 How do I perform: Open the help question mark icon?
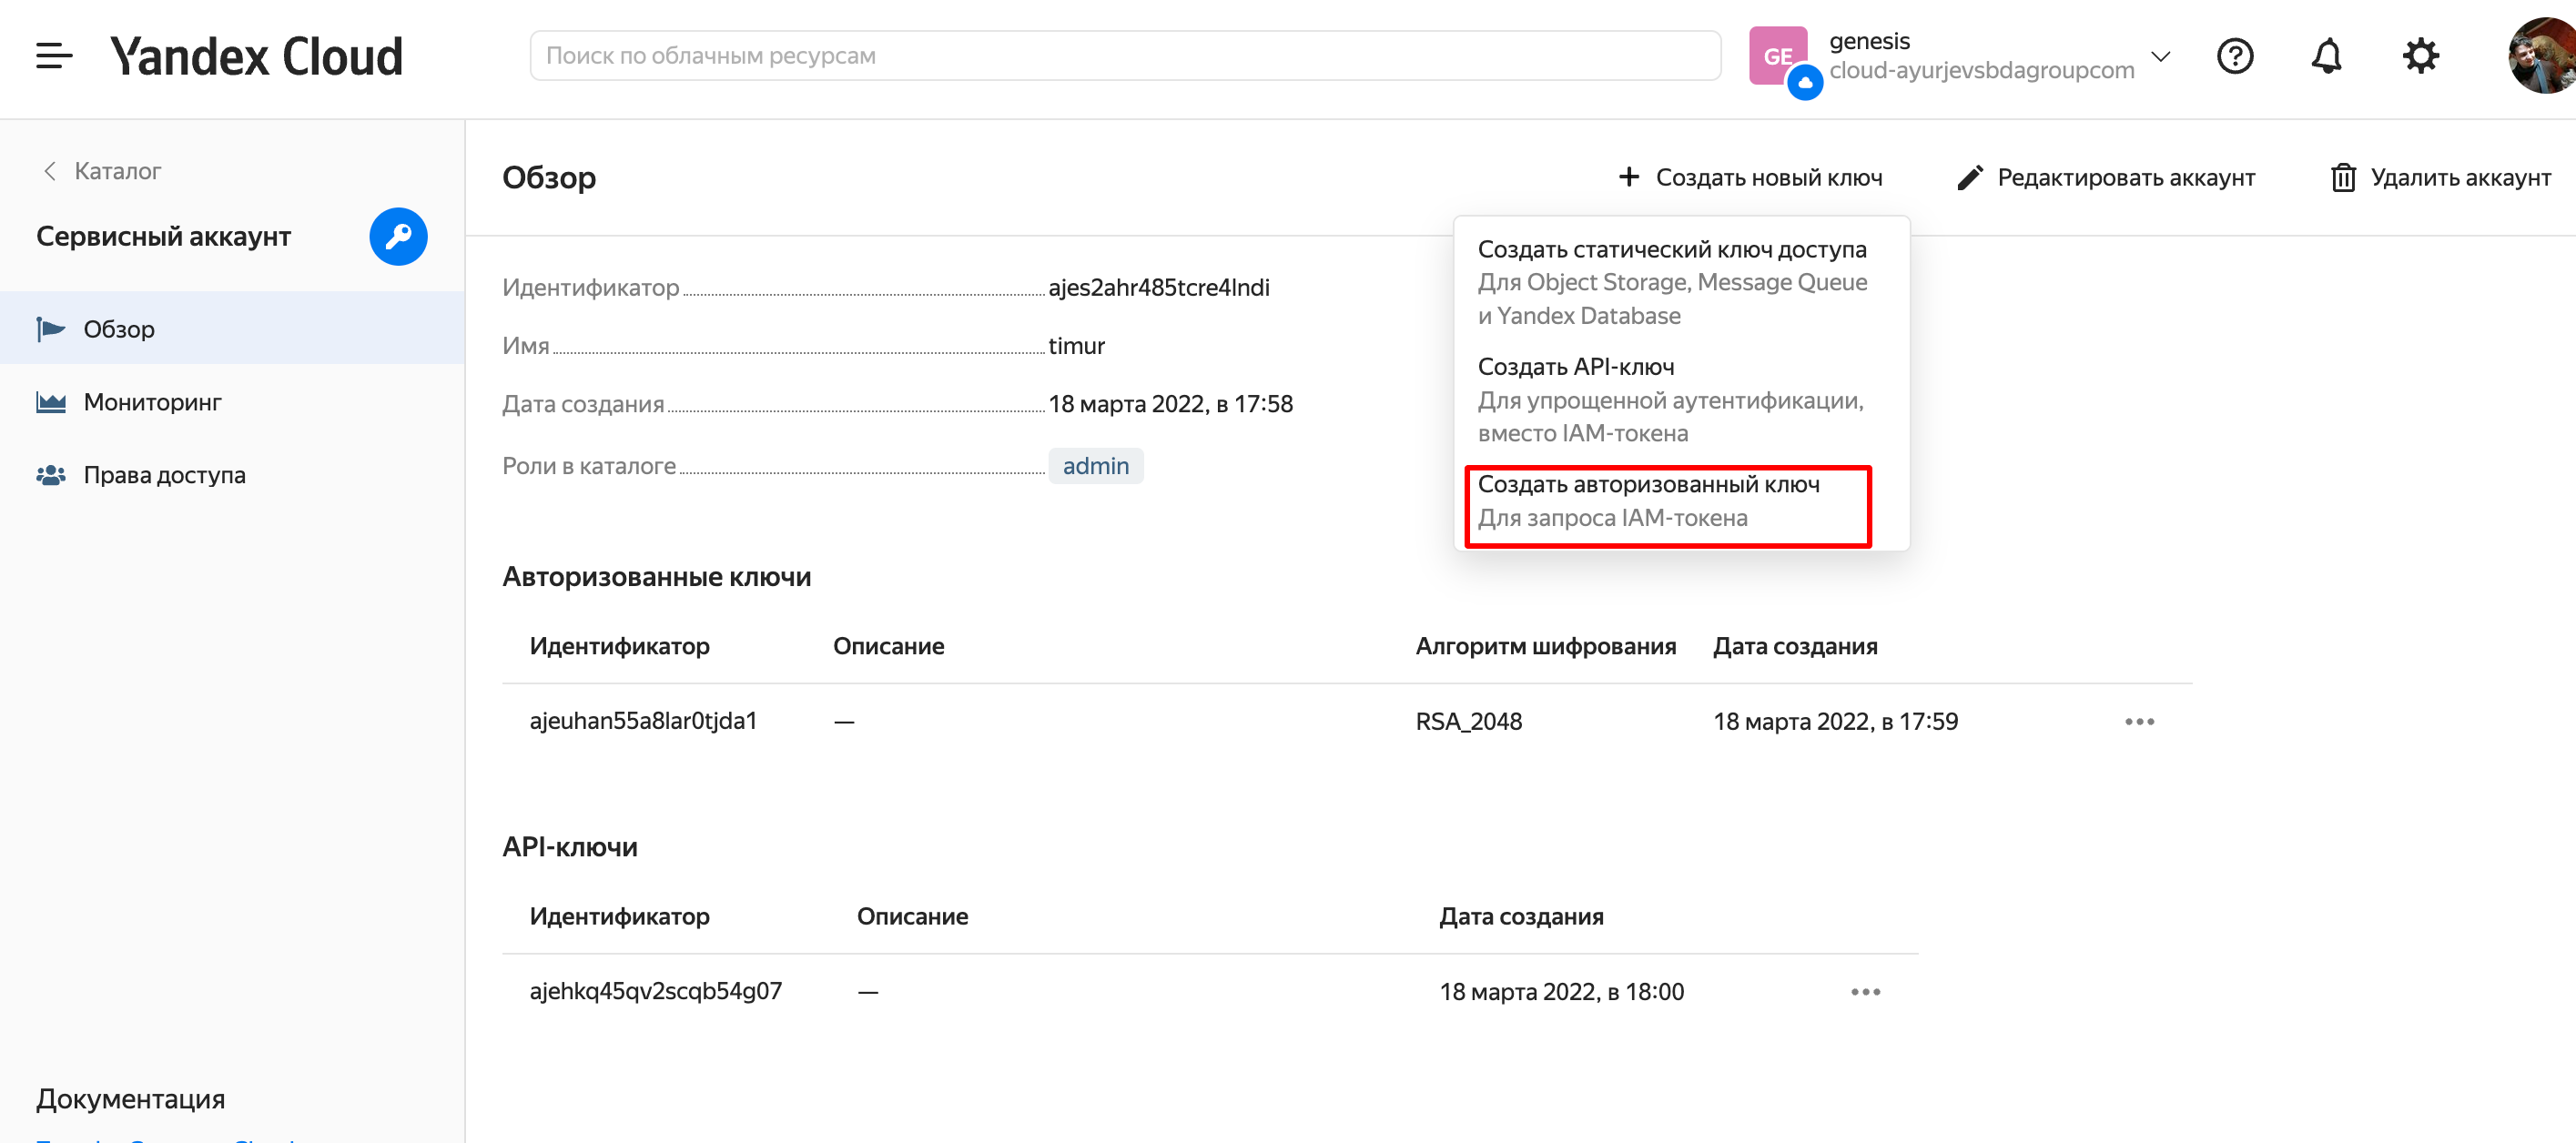pos(2235,56)
